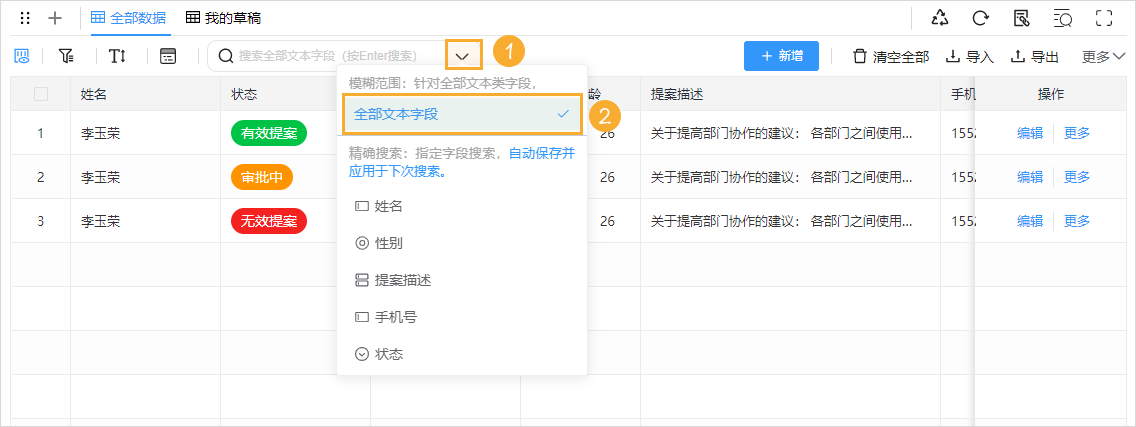Click the 新增 button
1136x427 pixels.
point(781,56)
